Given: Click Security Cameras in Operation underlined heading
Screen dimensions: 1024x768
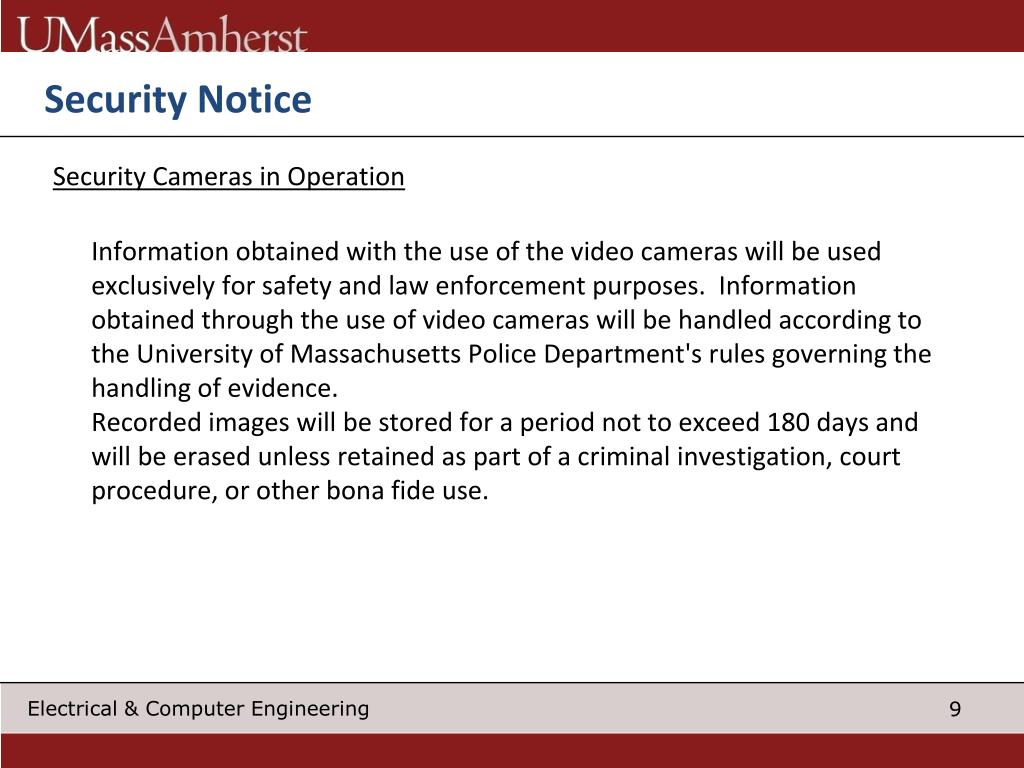Looking at the screenshot, I should tap(229, 177).
